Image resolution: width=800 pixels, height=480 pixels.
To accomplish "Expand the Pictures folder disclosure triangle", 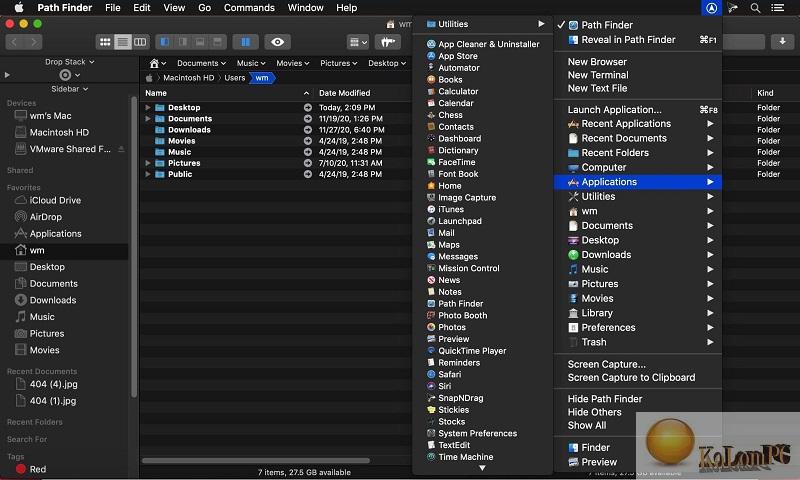I will (147, 163).
